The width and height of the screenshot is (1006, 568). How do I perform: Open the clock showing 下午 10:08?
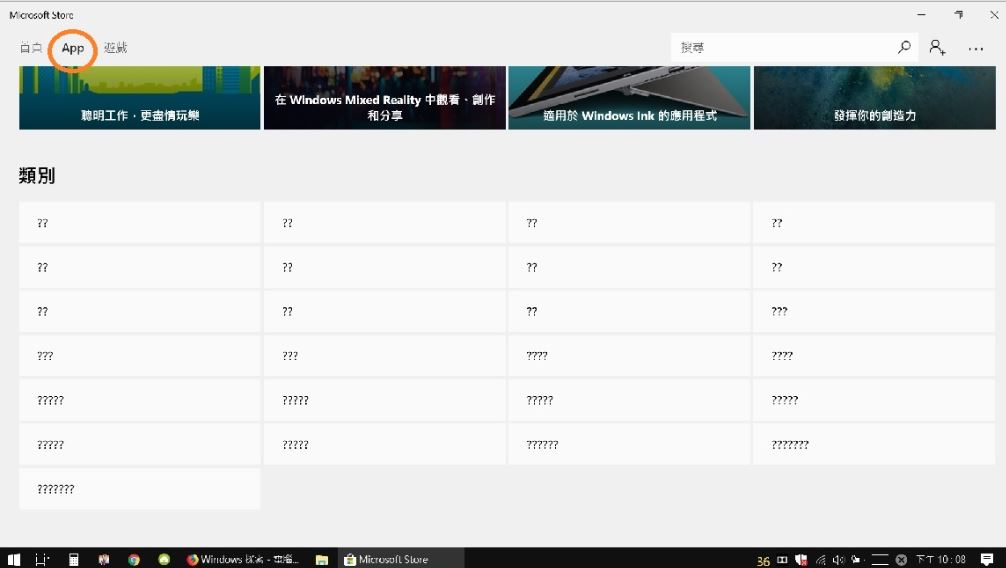click(941, 560)
